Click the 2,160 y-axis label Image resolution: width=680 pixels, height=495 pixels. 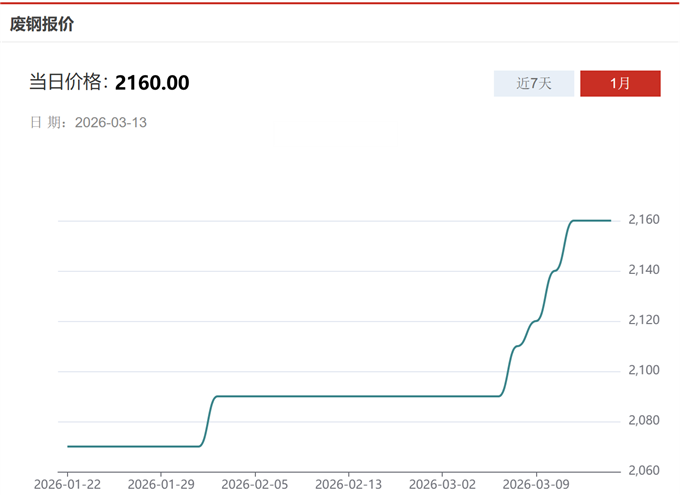[644, 220]
